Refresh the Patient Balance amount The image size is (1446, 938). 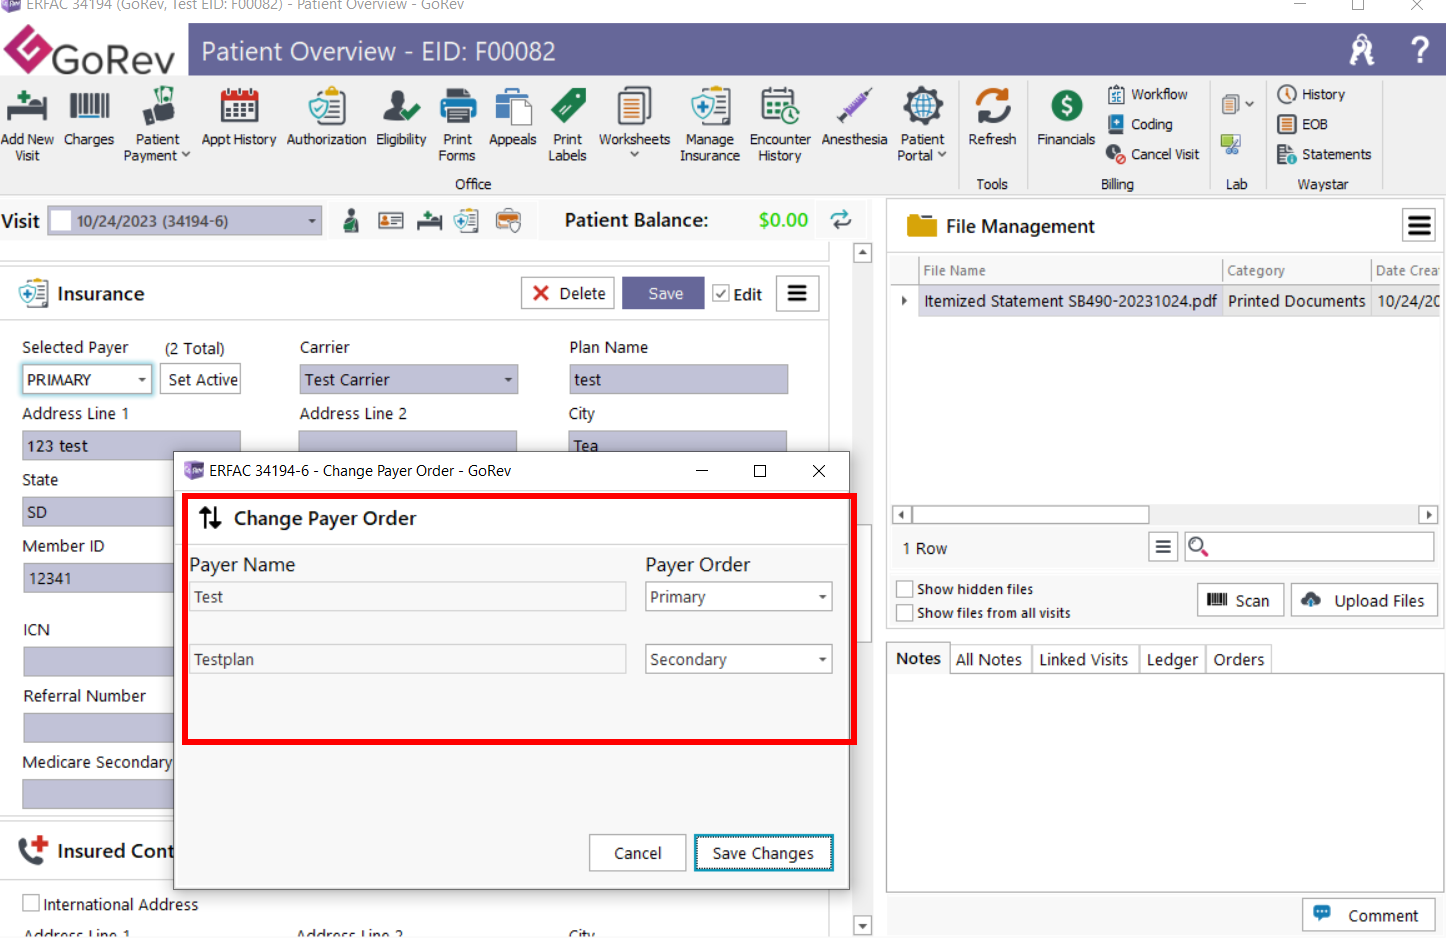tap(840, 219)
